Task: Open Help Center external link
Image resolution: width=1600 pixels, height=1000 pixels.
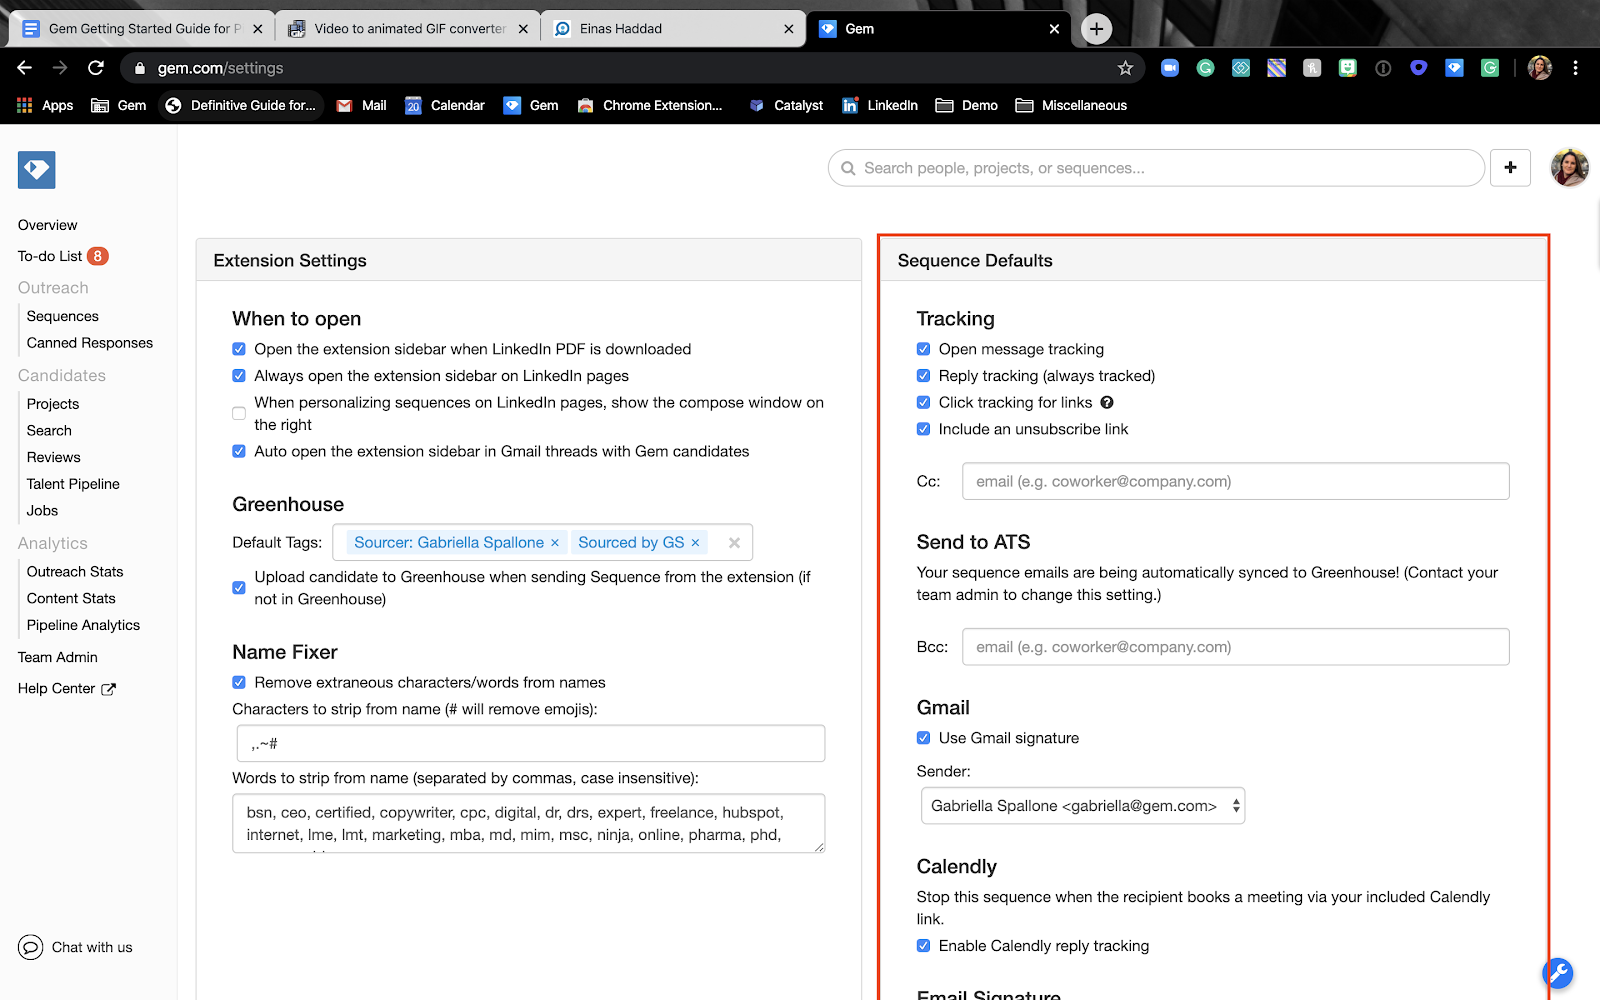Action: click(x=67, y=689)
